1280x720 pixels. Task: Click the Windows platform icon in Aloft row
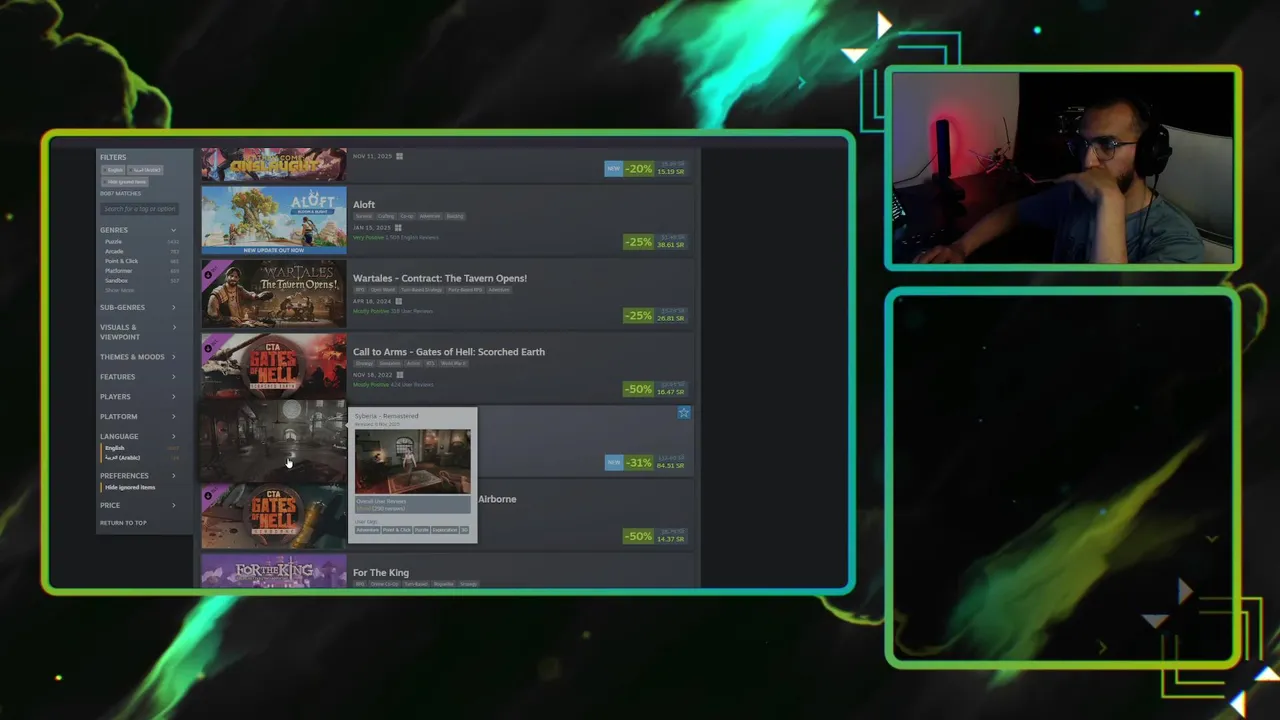pyautogui.click(x=398, y=228)
